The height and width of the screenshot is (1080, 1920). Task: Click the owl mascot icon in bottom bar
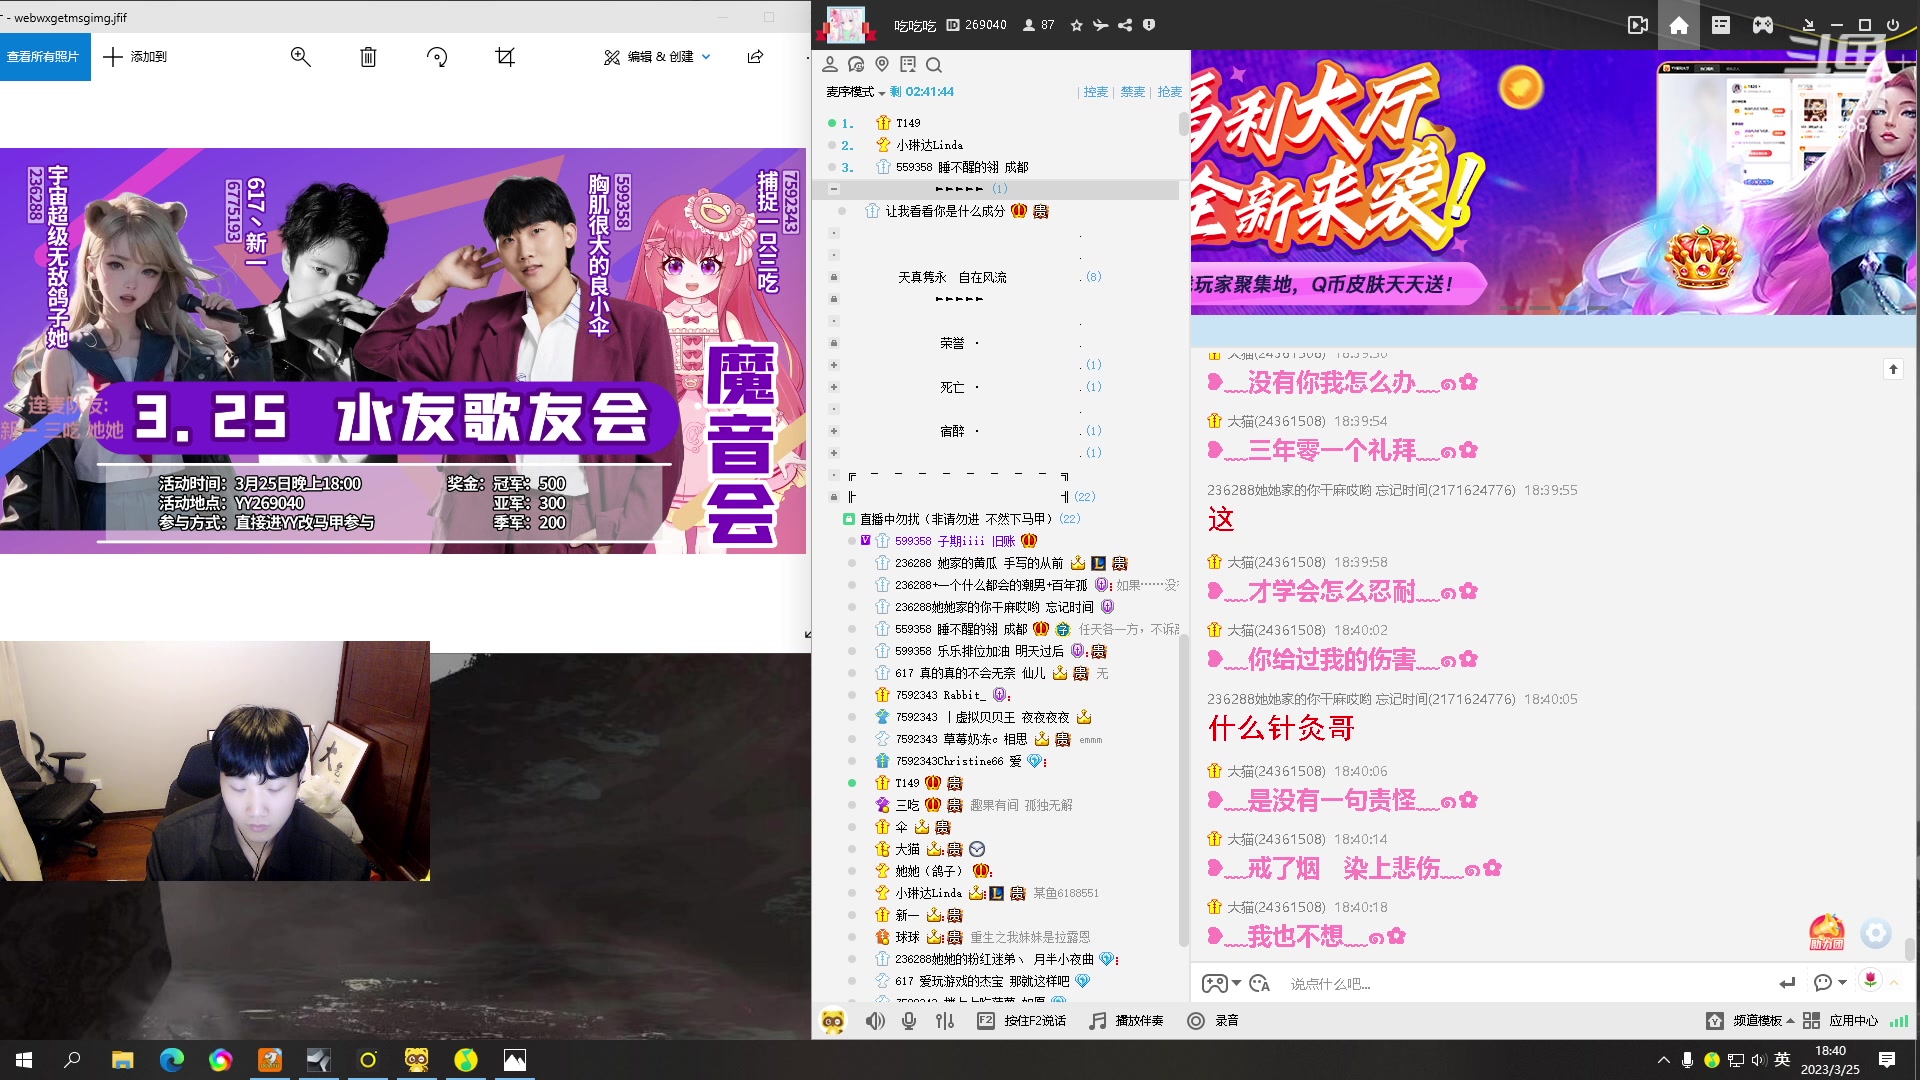[x=833, y=1021]
